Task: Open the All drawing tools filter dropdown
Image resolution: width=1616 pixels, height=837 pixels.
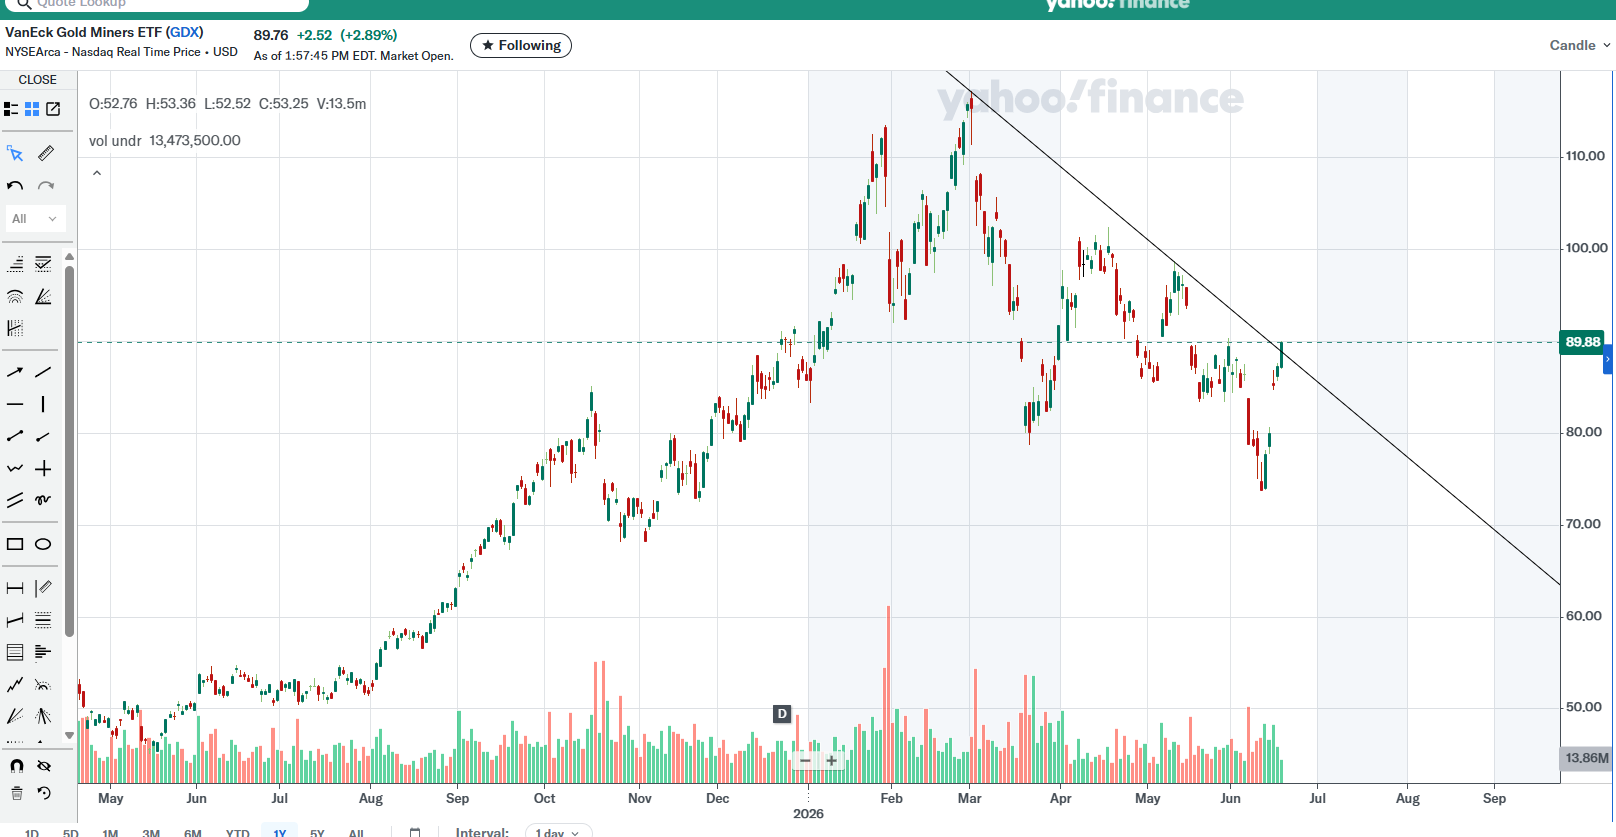Action: (x=35, y=218)
